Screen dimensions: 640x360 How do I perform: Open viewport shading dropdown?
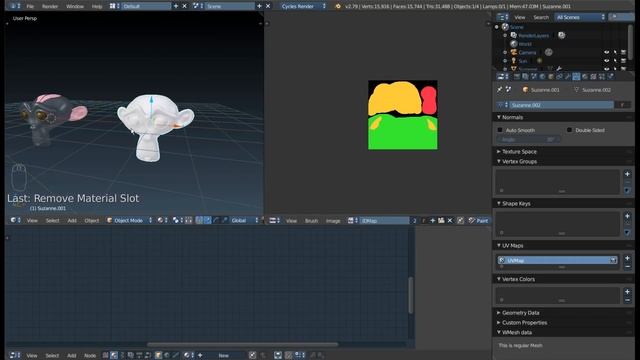tap(162, 220)
